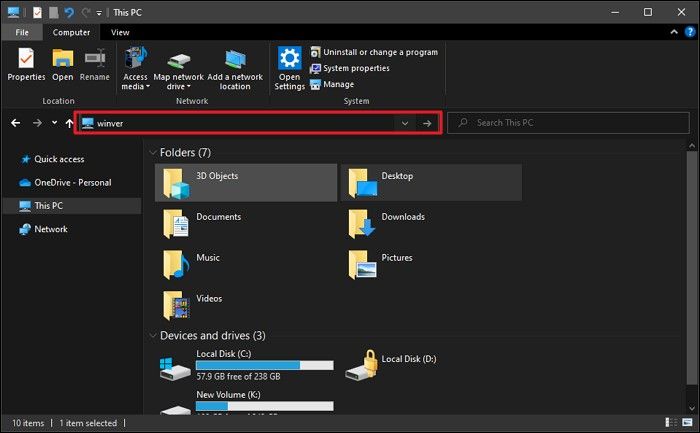Open the File tab

pos(22,32)
